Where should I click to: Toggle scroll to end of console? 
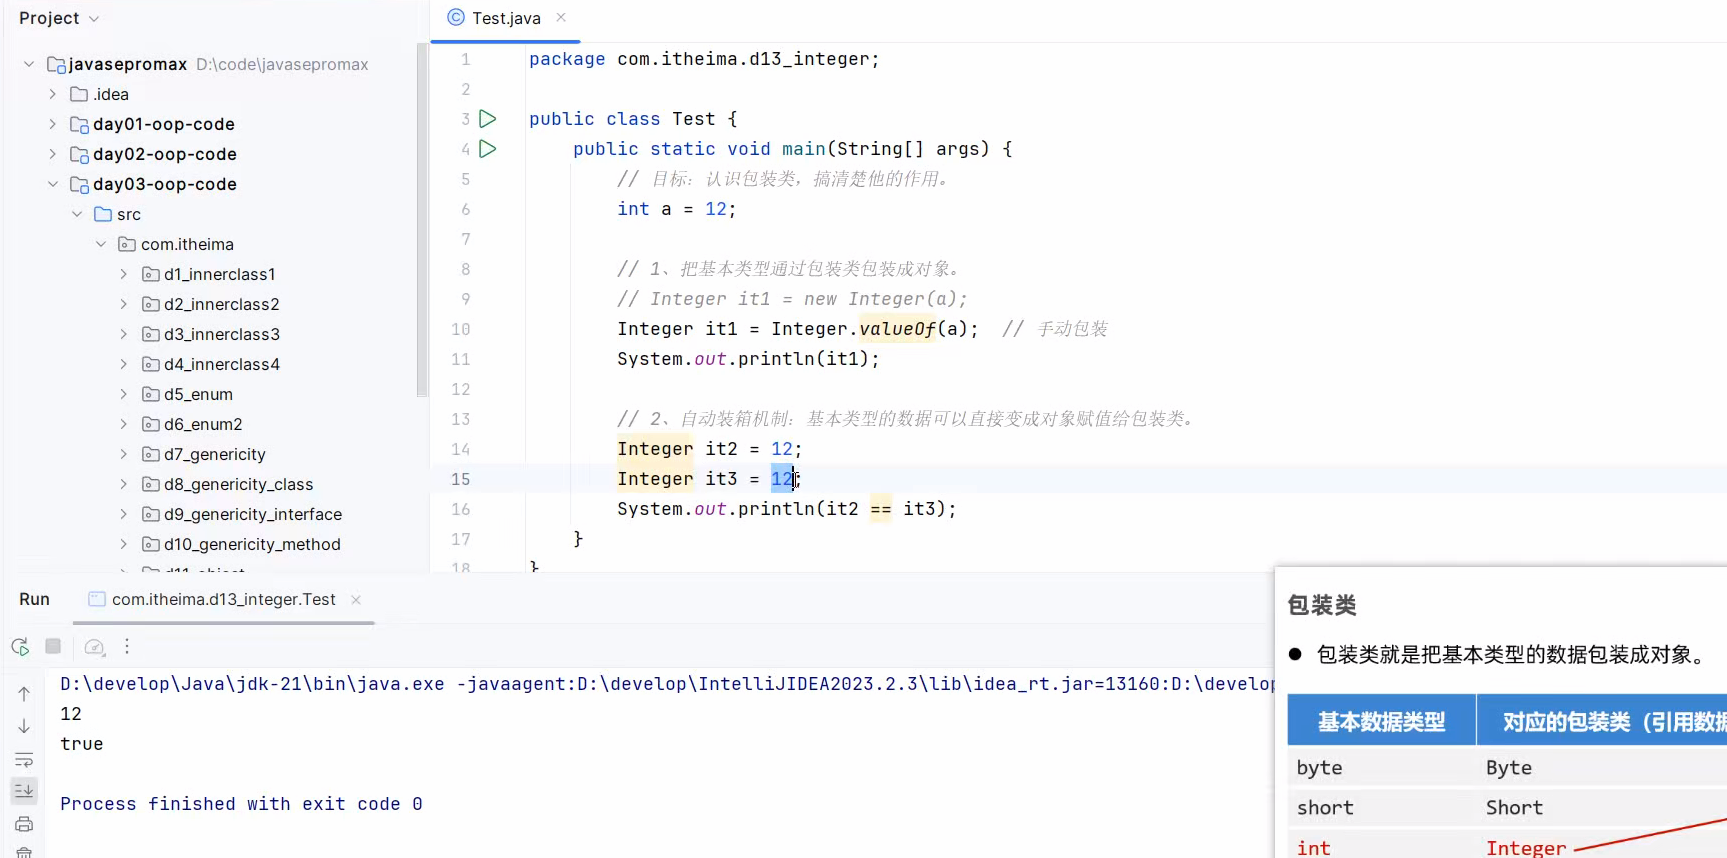click(x=24, y=791)
